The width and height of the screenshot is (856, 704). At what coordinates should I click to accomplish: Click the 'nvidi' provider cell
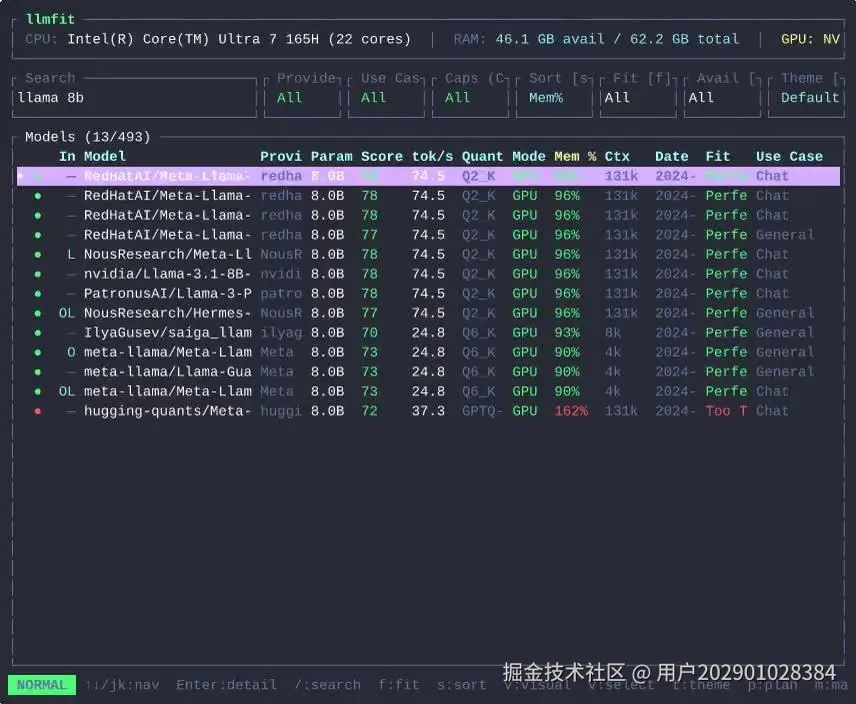coord(281,274)
